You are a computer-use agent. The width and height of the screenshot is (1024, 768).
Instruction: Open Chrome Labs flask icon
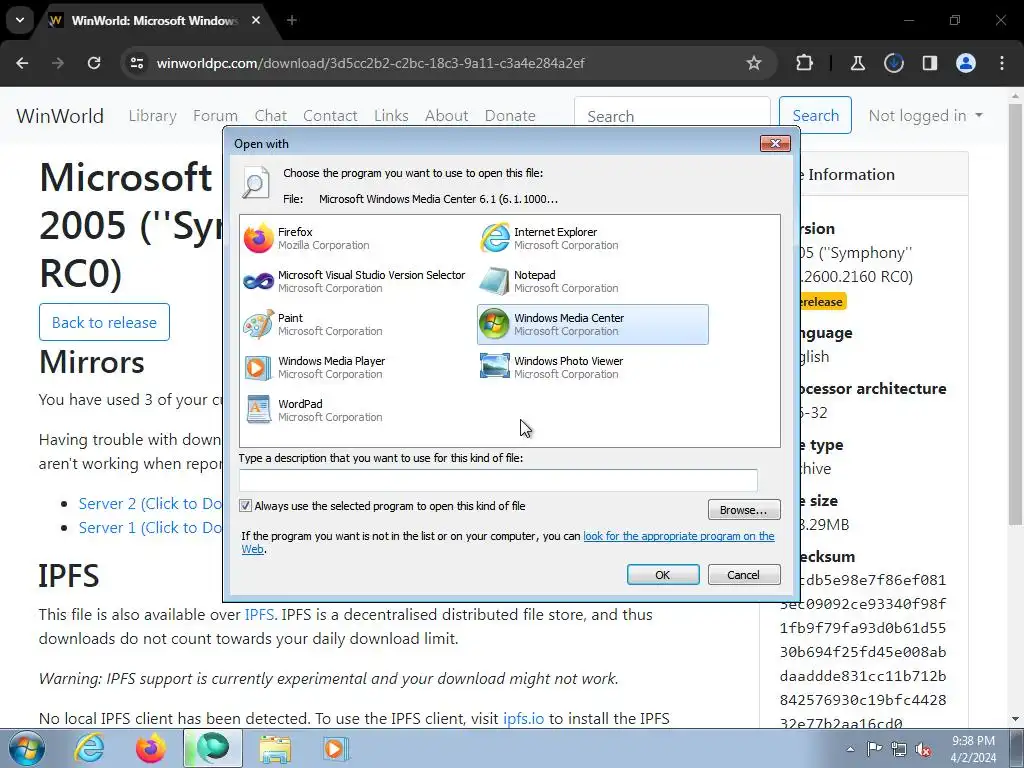[857, 63]
